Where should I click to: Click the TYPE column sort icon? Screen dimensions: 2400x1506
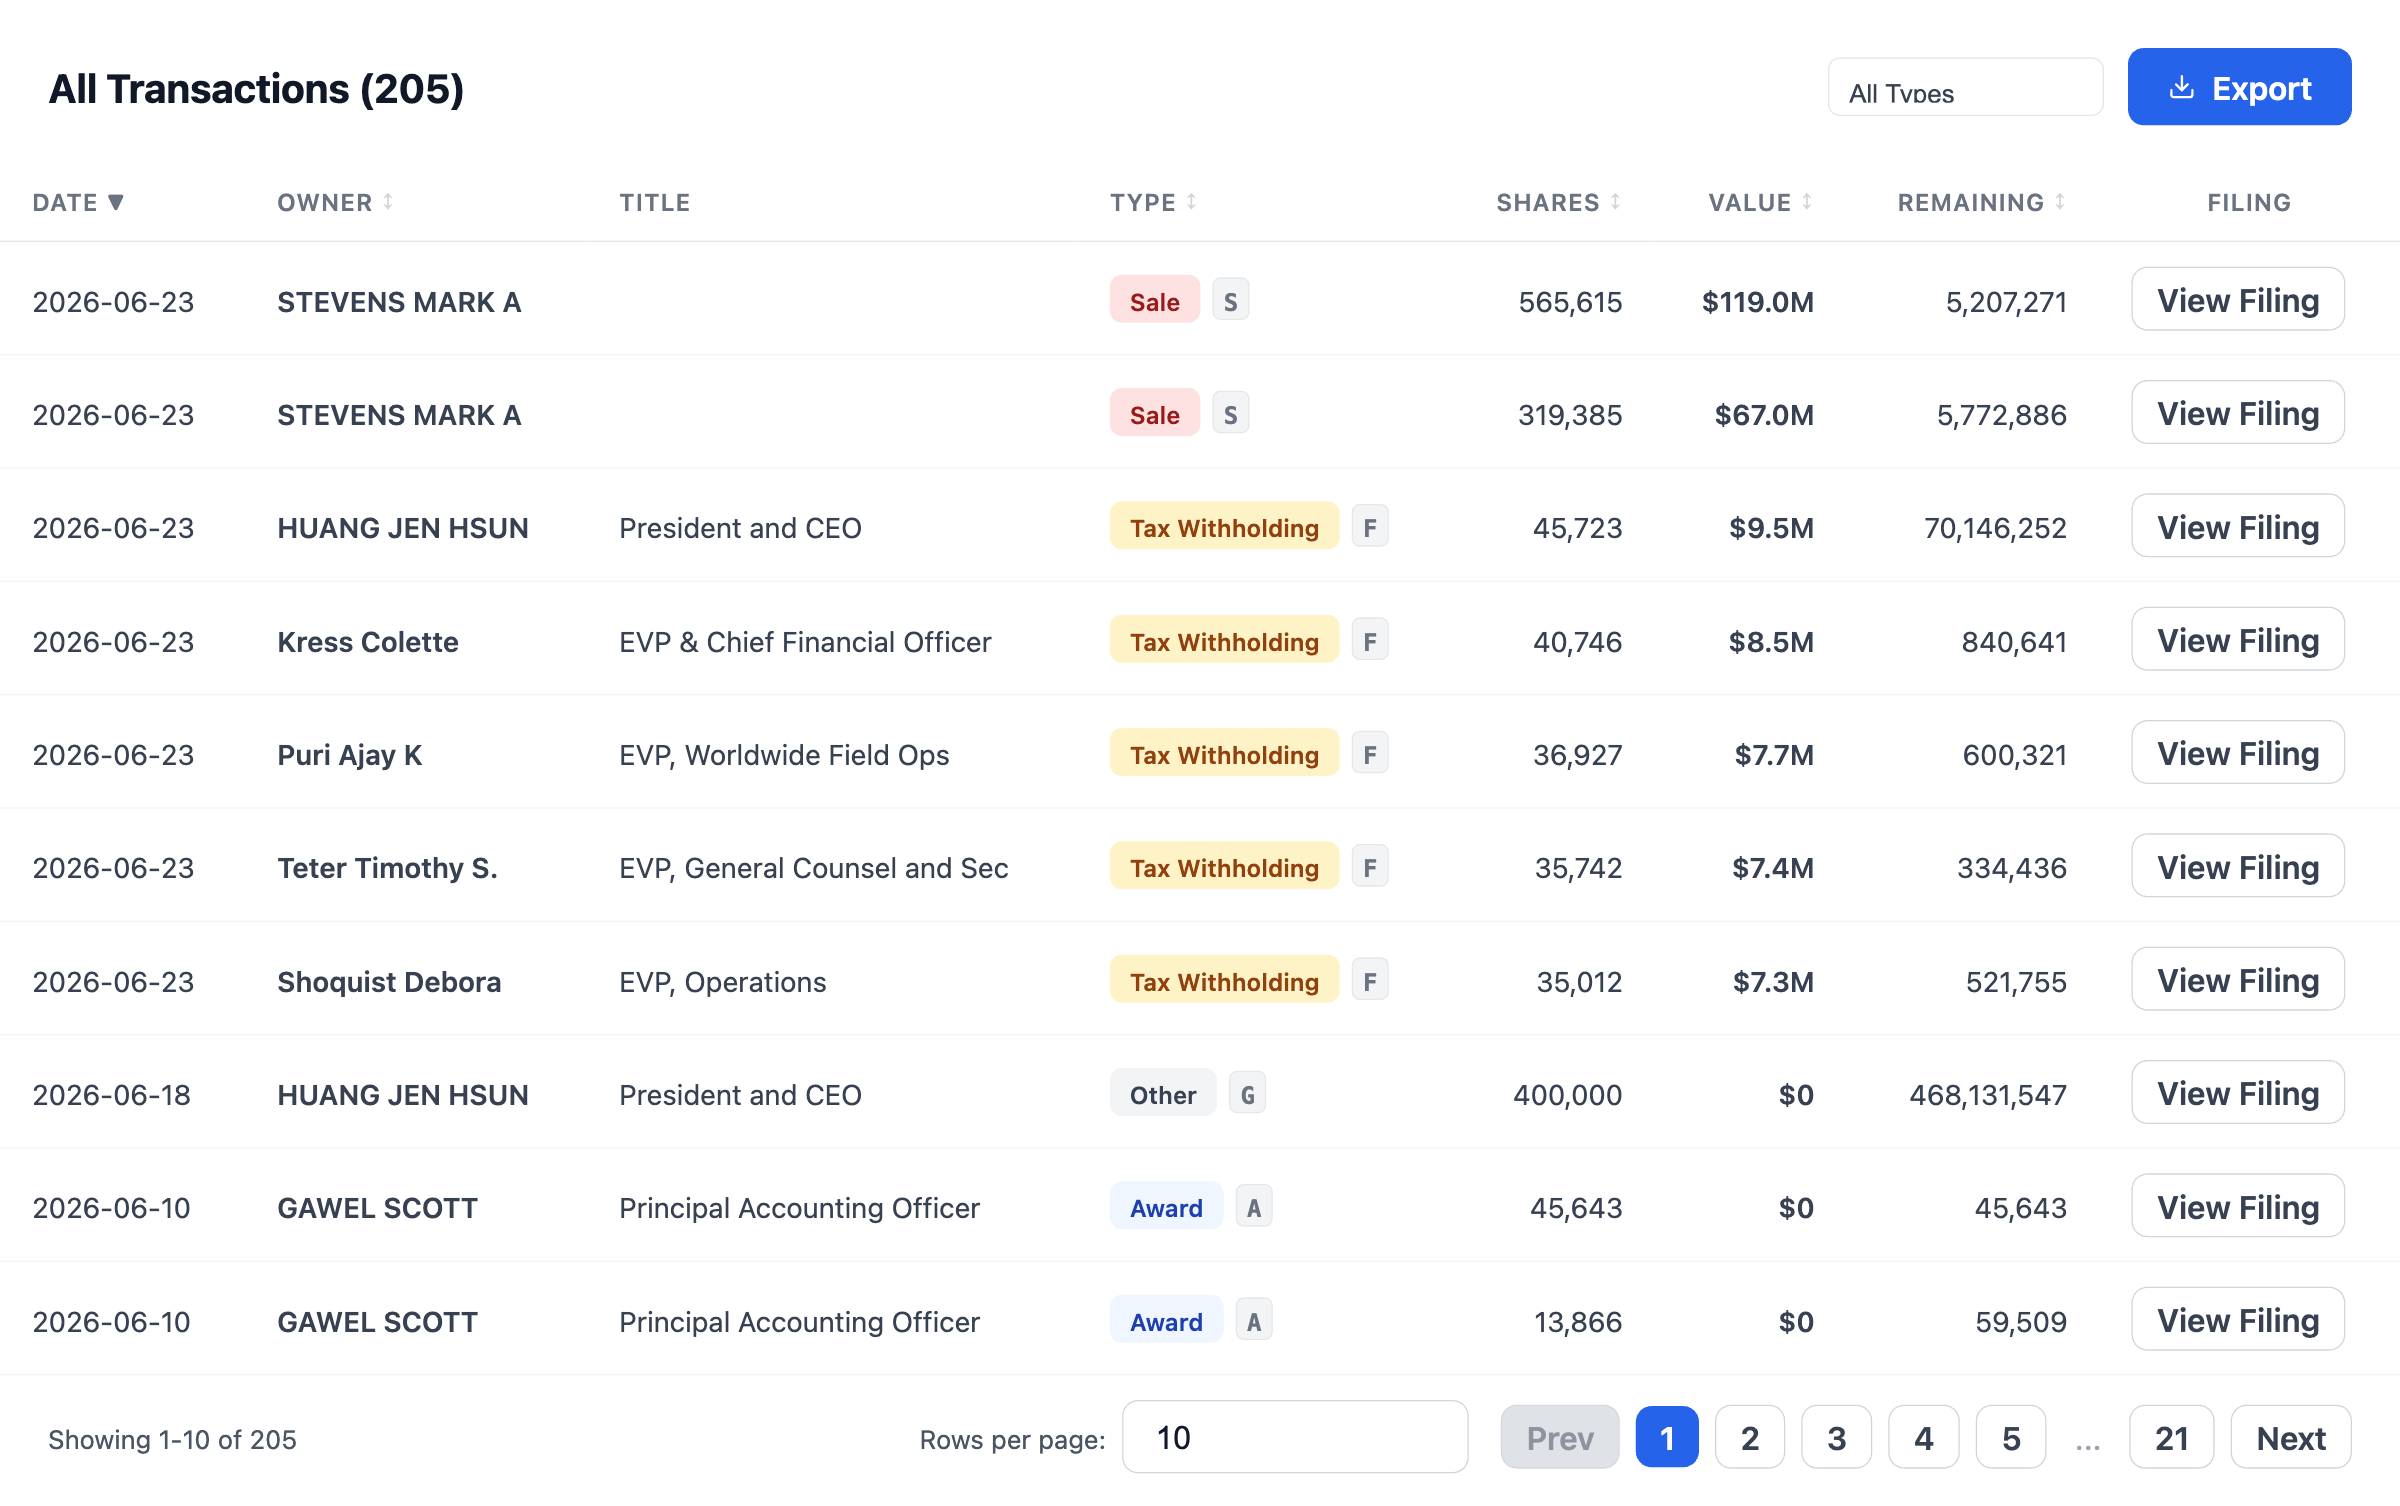(1192, 202)
